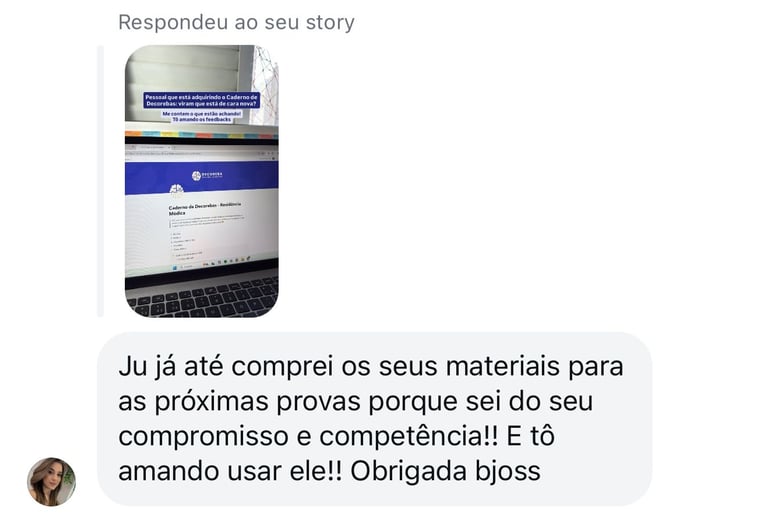Open the sender's profile picture avatar

[x=51, y=481]
